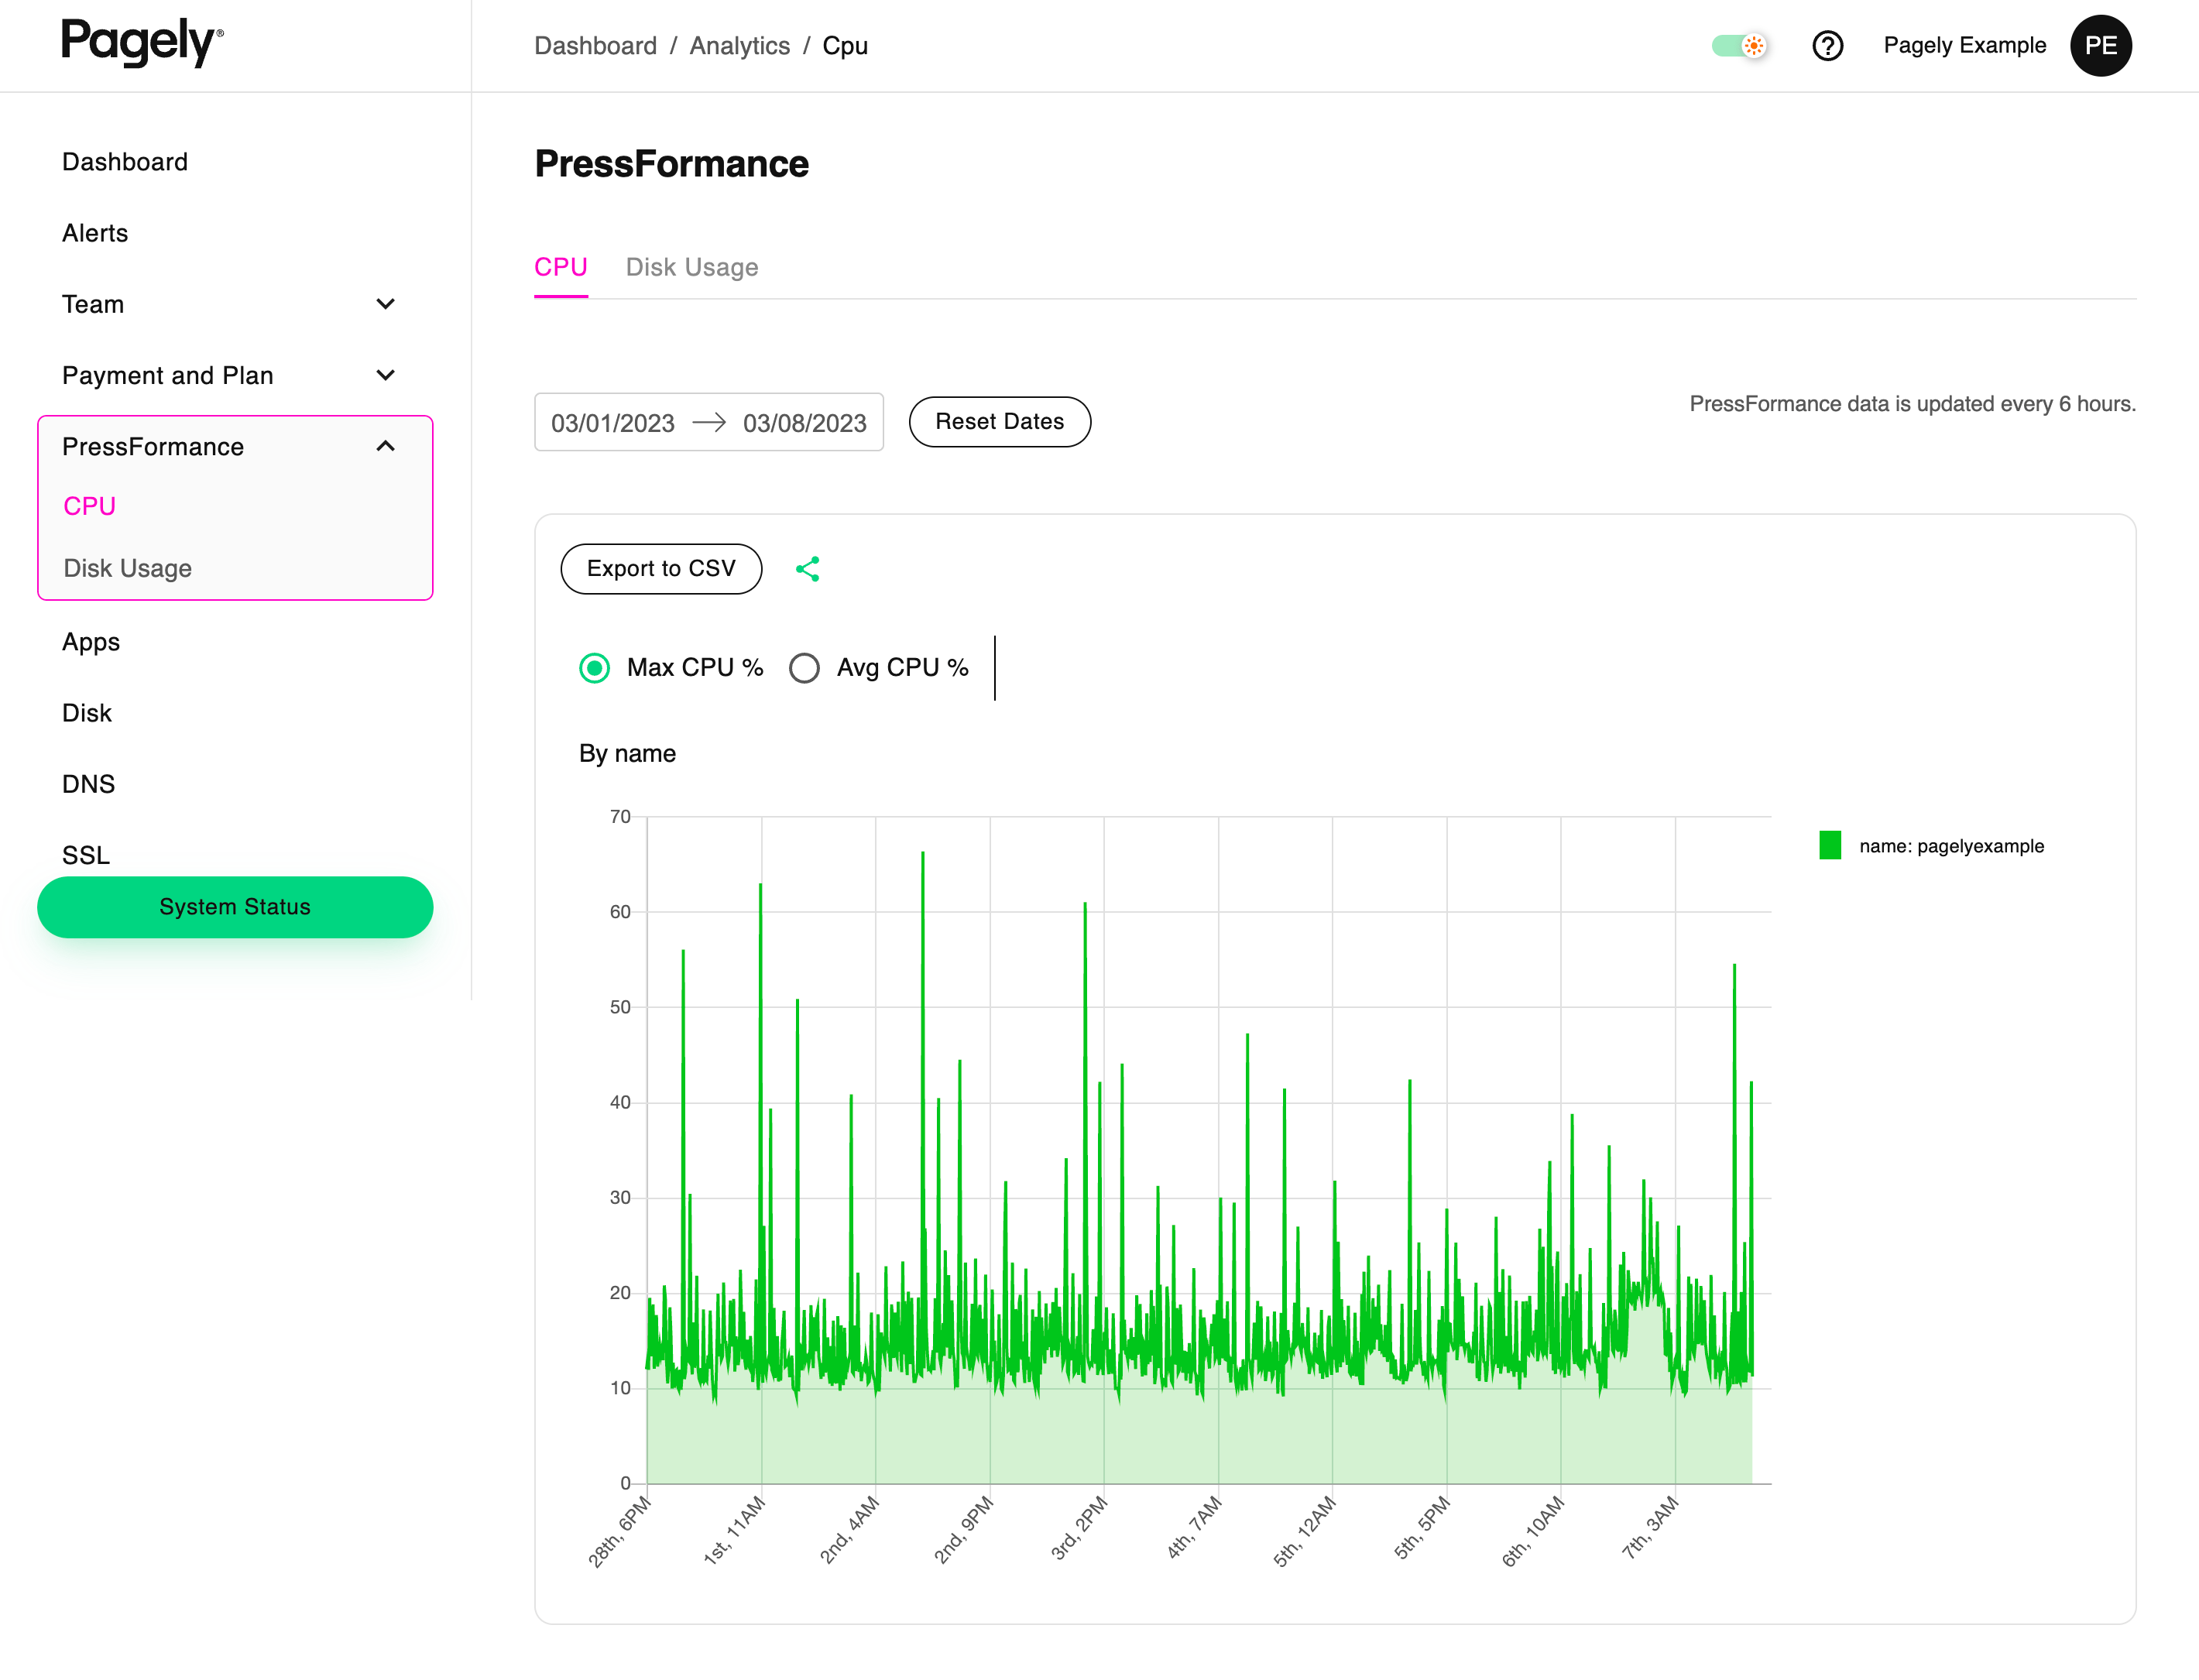
Task: Click the Team sidebar label
Action: click(93, 304)
